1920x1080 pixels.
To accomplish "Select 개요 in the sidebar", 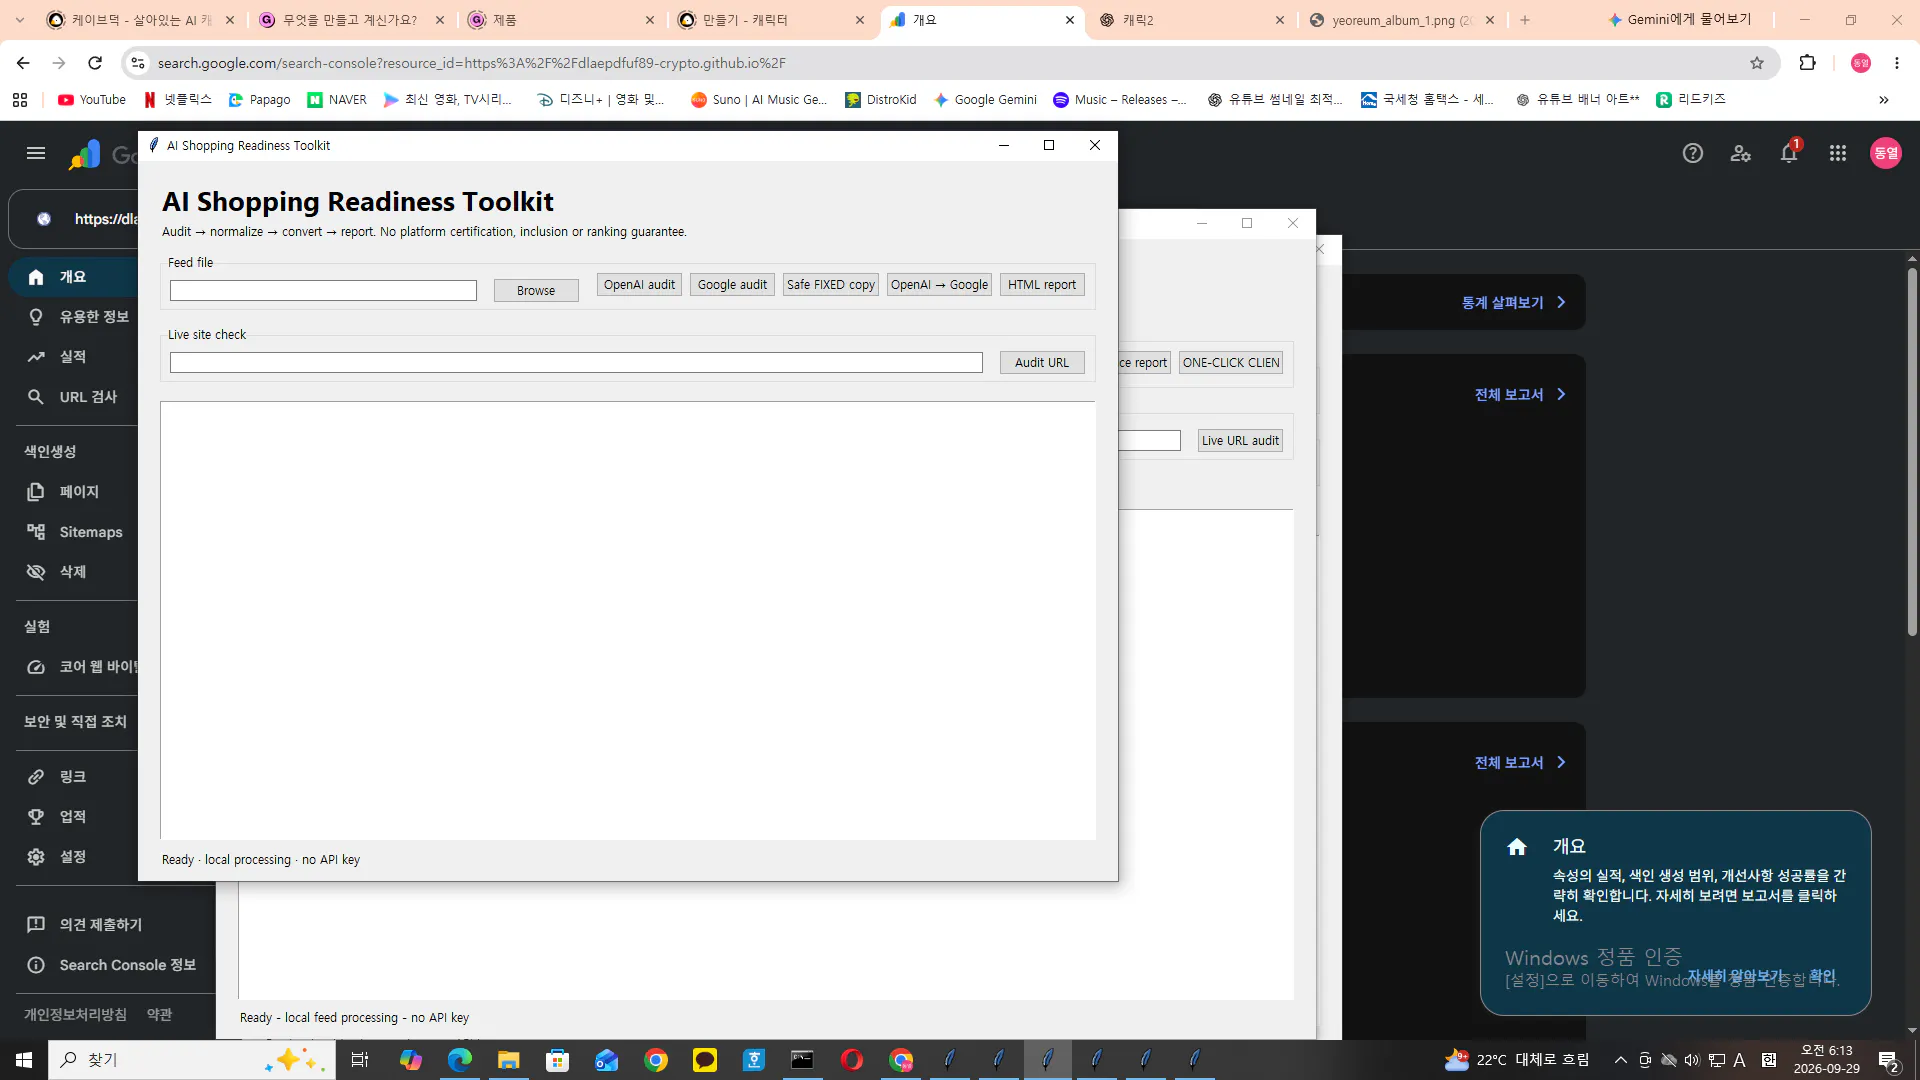I will [x=75, y=277].
